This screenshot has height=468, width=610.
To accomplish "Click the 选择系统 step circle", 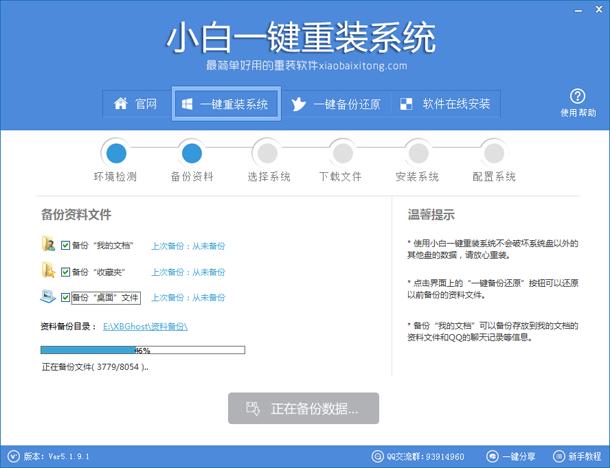I will (x=268, y=153).
